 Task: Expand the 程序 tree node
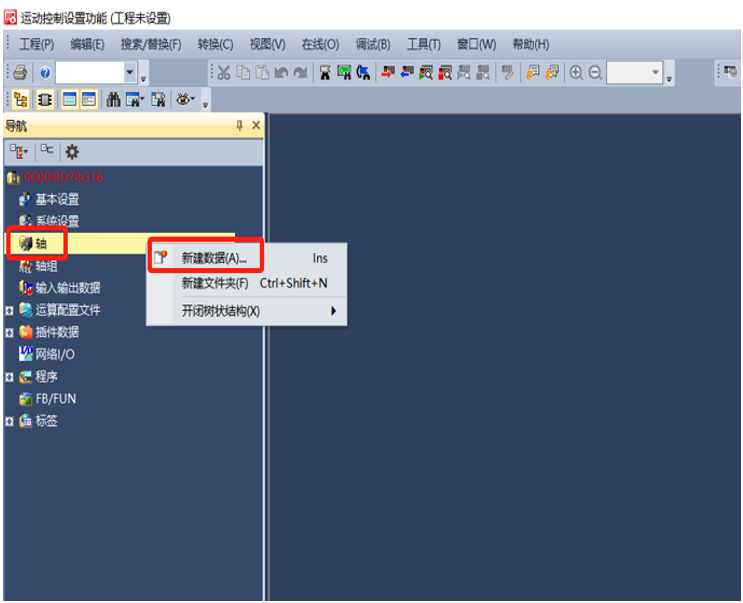[9, 377]
